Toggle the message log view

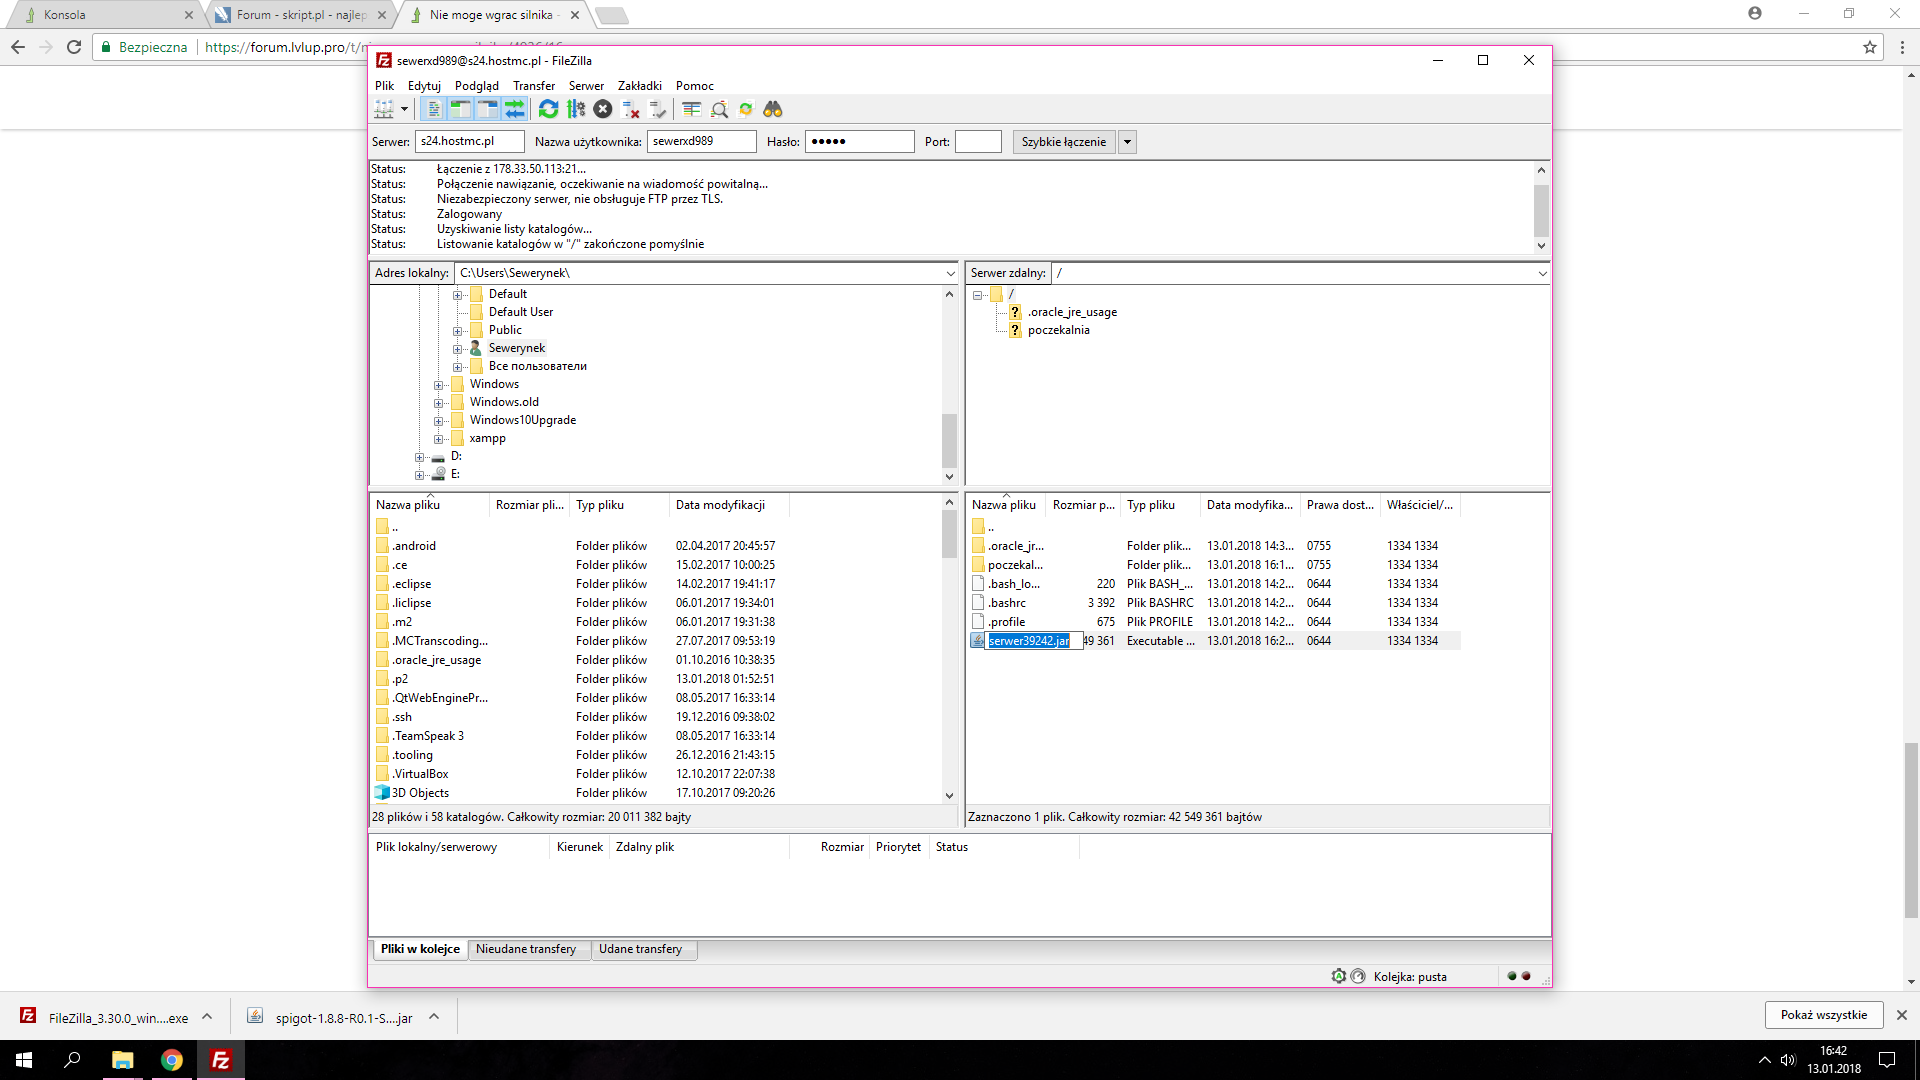434,109
